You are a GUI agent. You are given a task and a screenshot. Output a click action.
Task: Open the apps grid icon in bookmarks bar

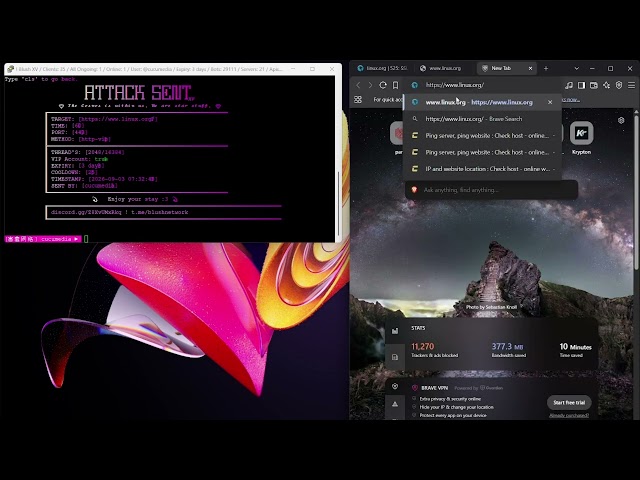358,100
